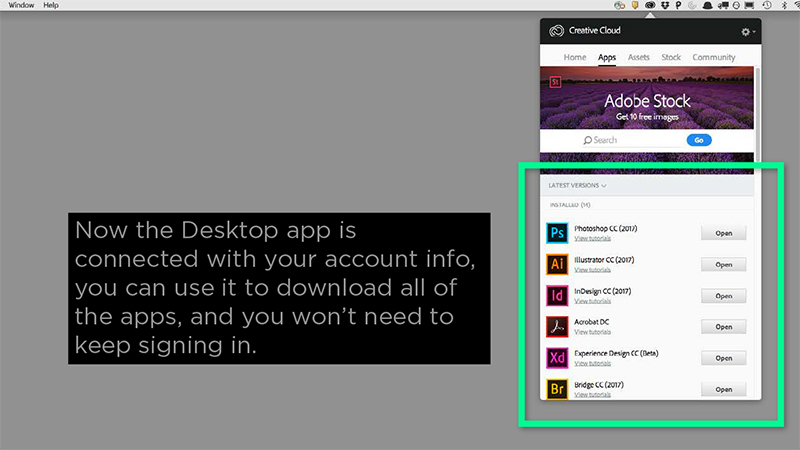Click the Adobe Stock search field

633,140
